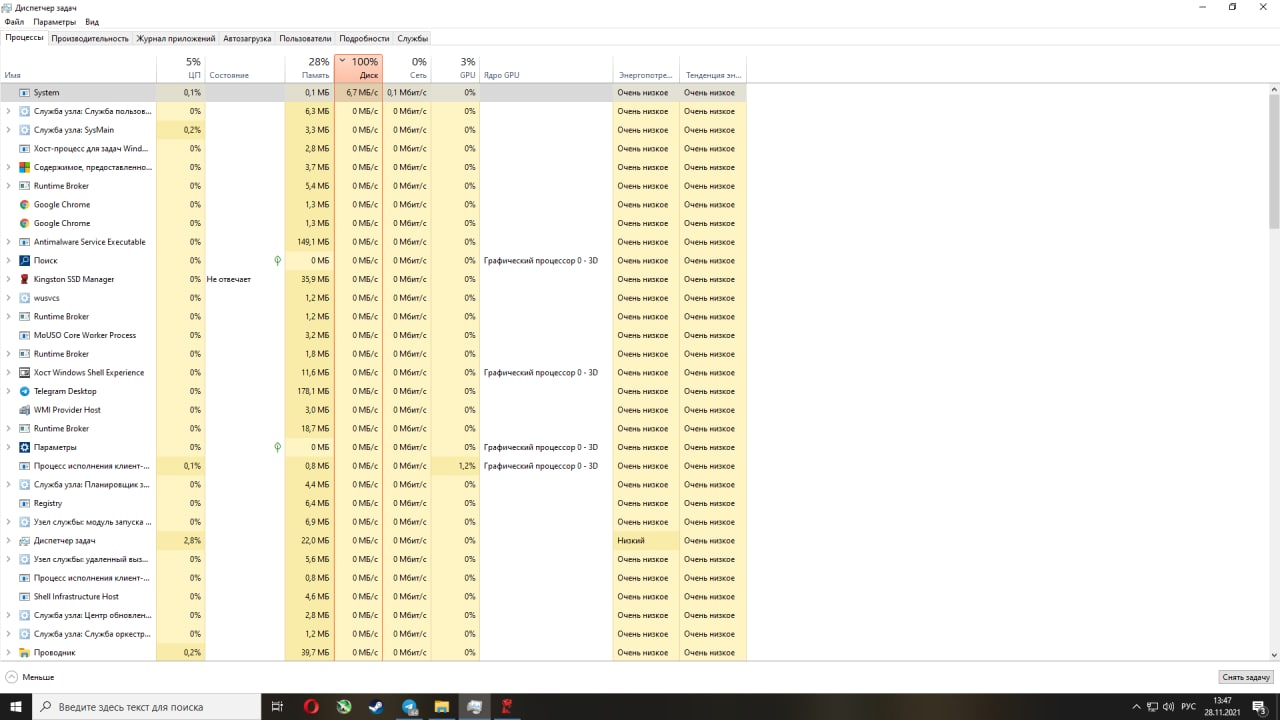1280x720 pixels.
Task: Sort by the Ядро GPU column header
Action: [546, 68]
